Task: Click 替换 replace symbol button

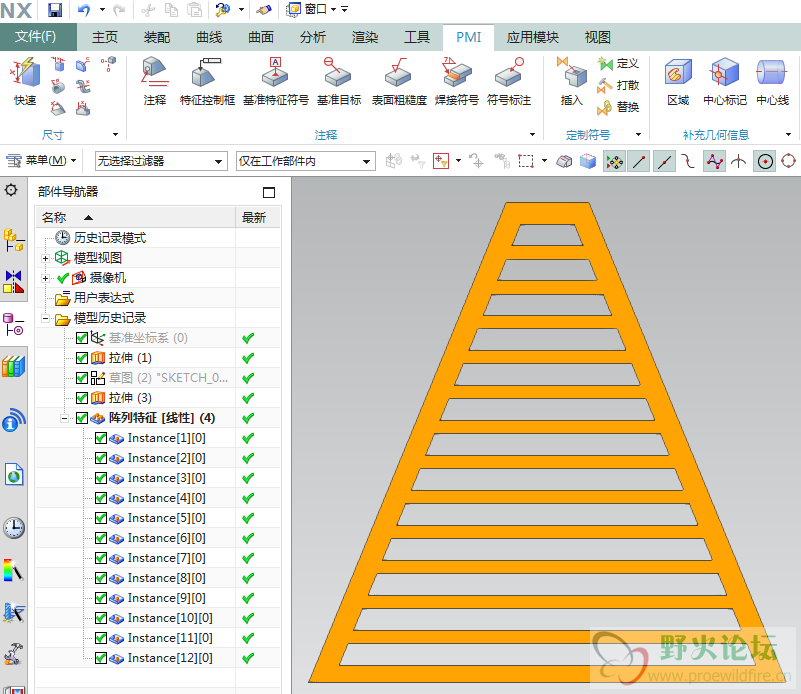Action: pos(618,107)
